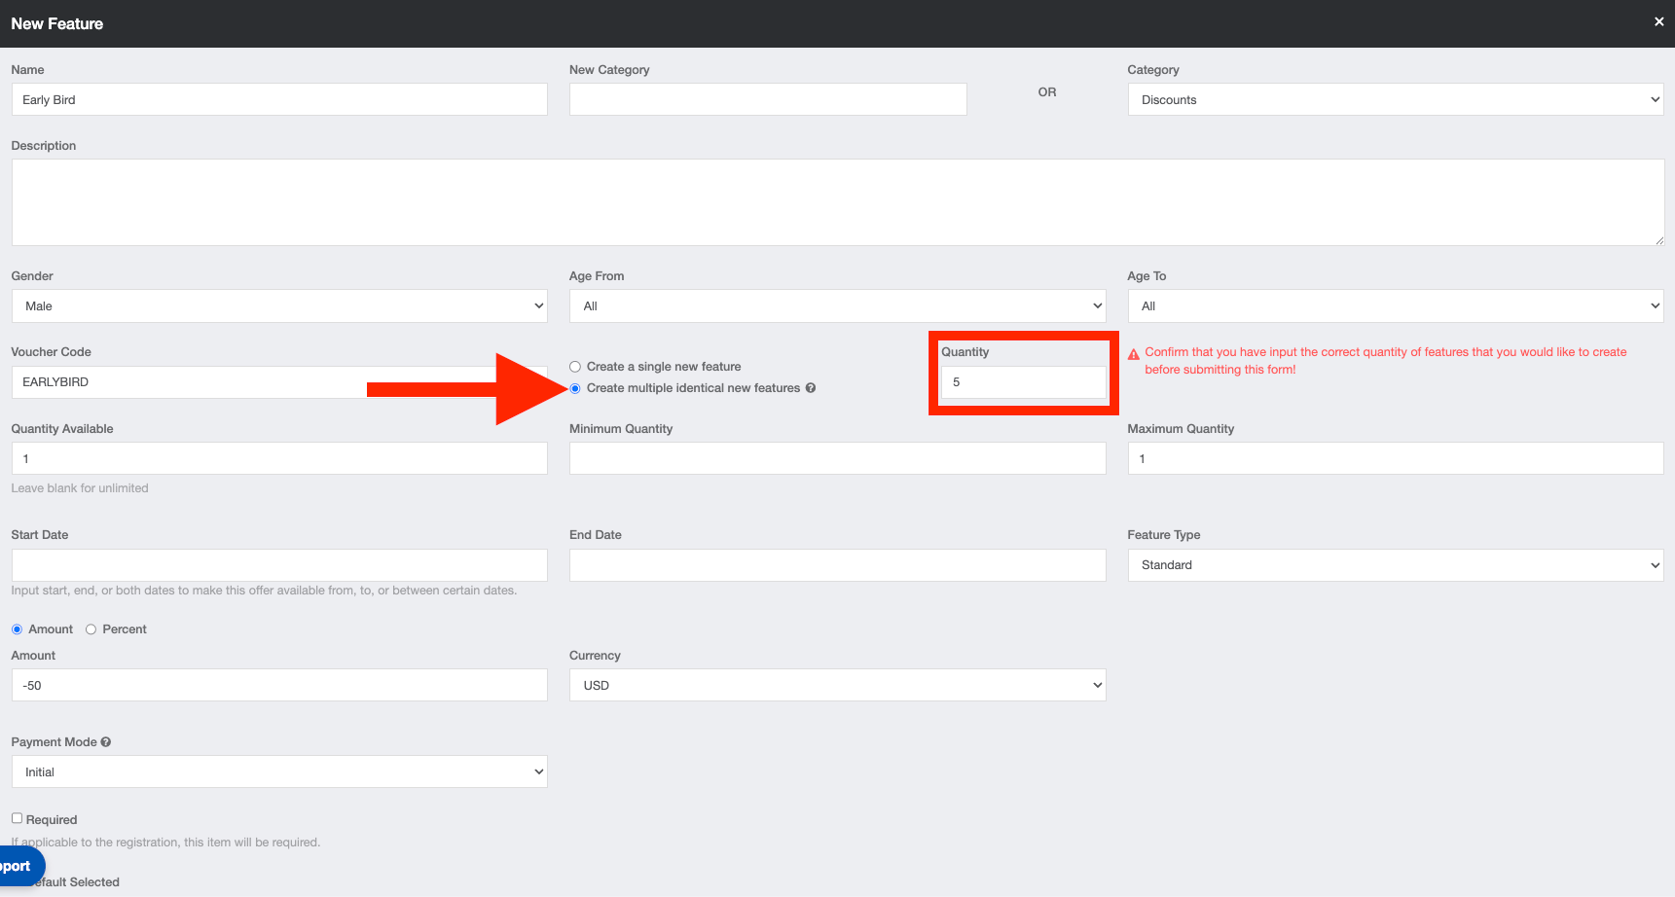Screen dimensions: 1675x897
Task: Expand the Payment Mode dropdown
Action: [x=279, y=772]
